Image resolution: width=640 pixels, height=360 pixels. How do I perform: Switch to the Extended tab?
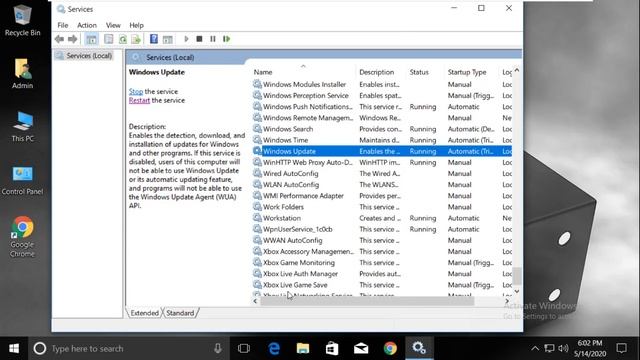coord(144,313)
